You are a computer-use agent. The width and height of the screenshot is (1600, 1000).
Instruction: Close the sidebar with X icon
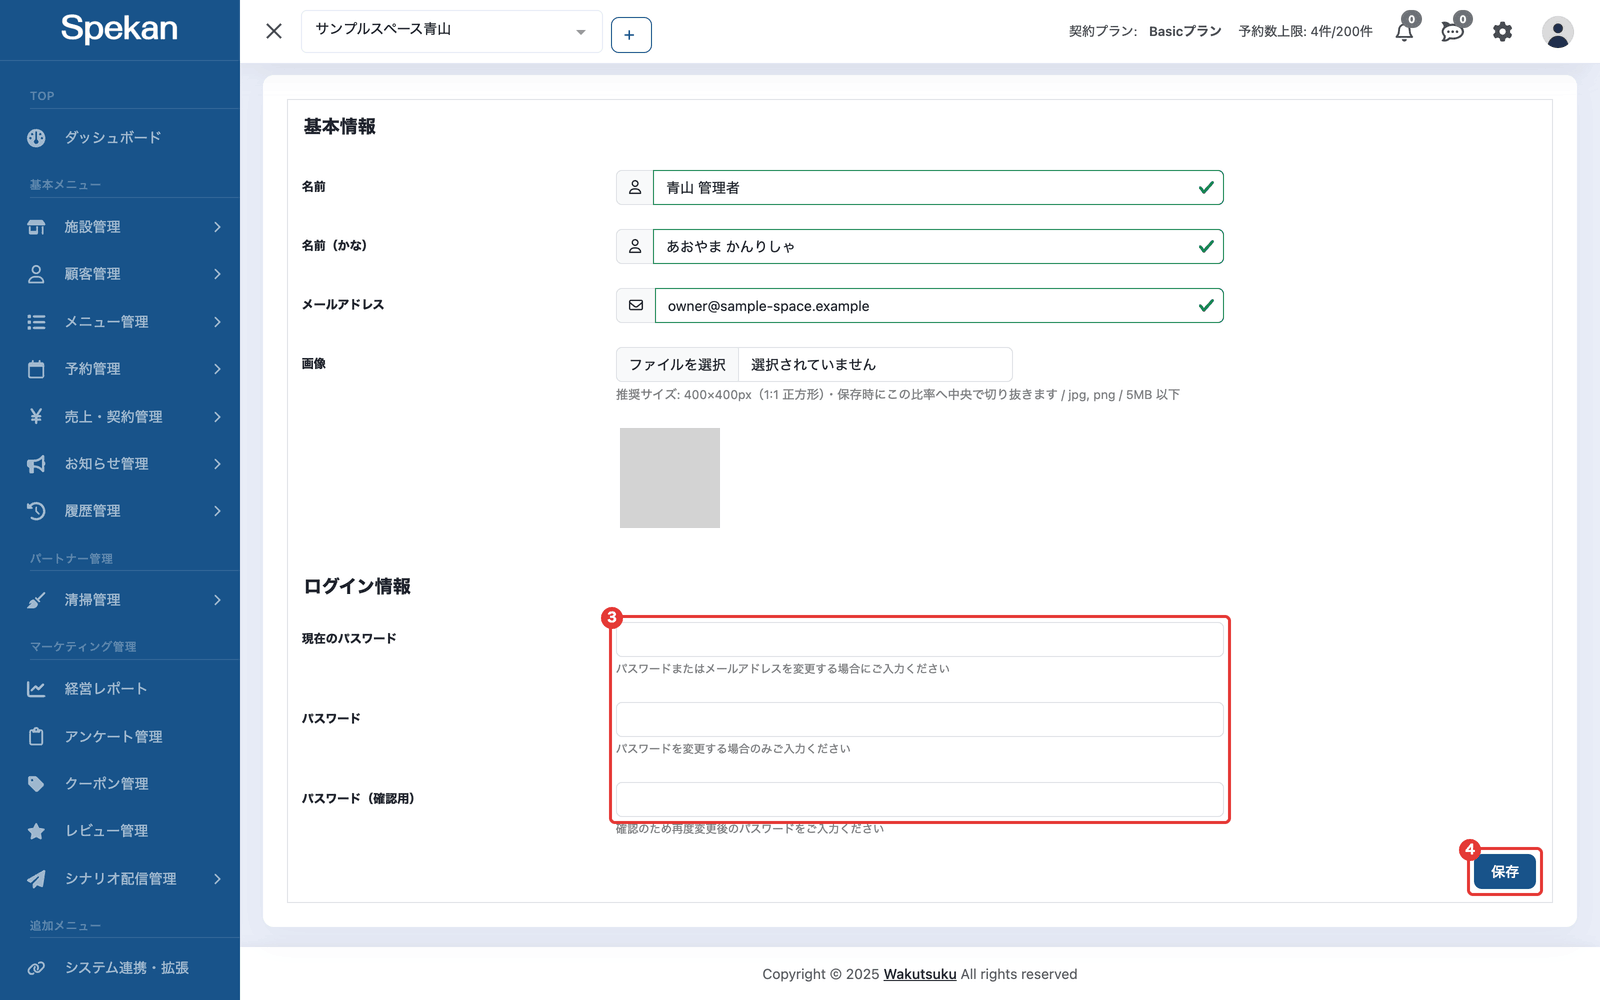tap(274, 31)
